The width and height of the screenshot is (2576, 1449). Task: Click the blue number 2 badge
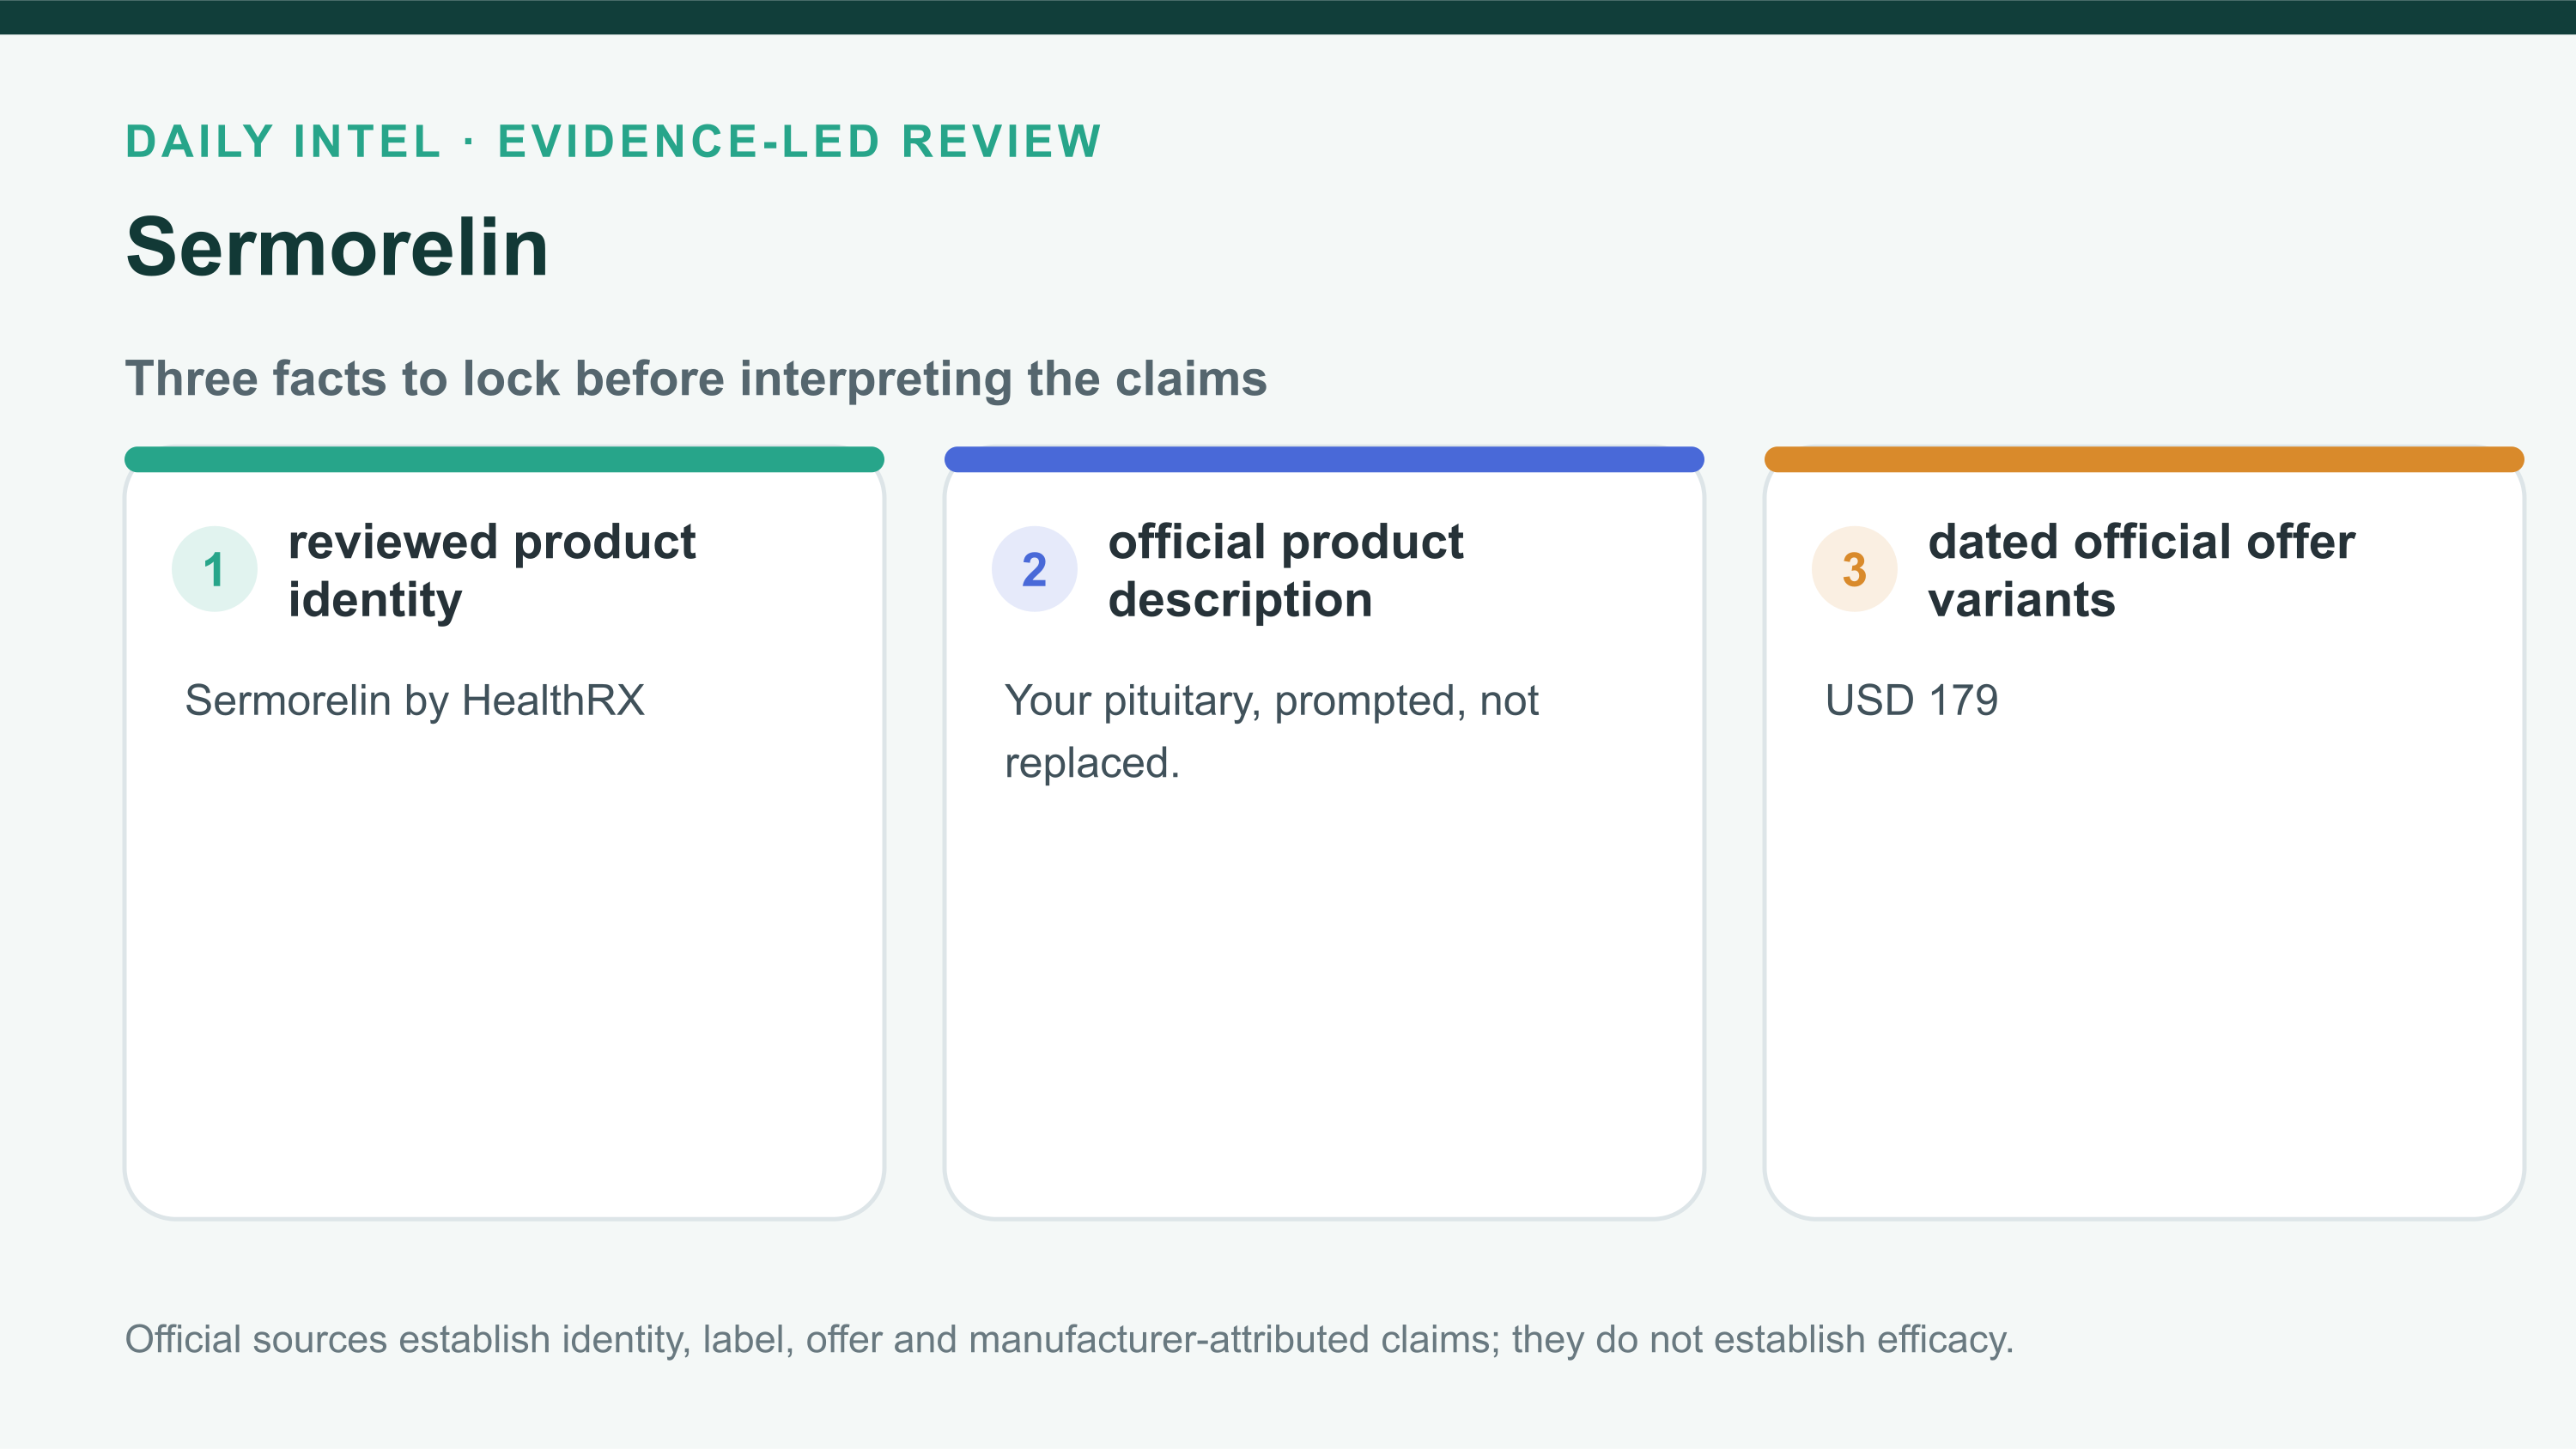1034,569
